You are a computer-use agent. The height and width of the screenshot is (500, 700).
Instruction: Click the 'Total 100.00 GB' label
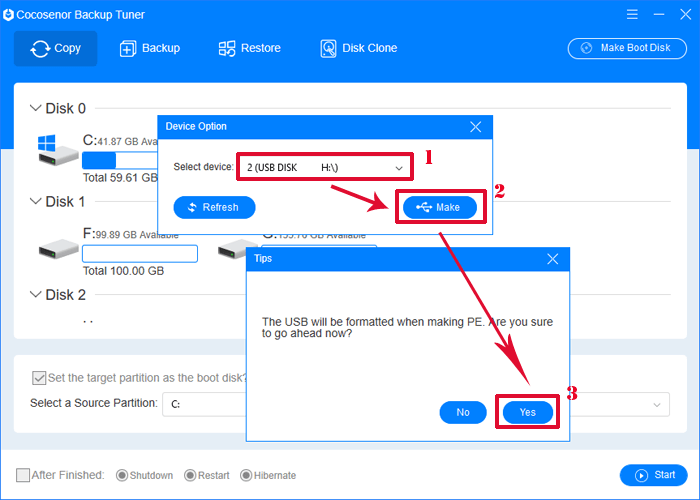pyautogui.click(x=123, y=271)
